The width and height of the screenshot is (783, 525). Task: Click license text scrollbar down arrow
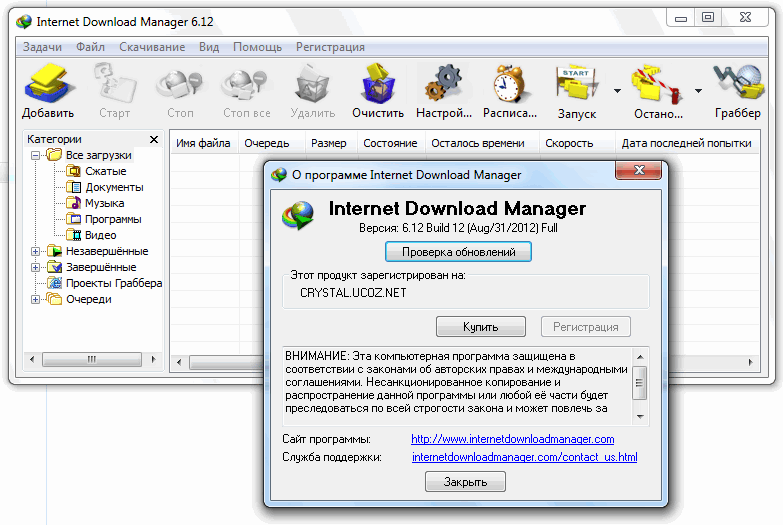point(640,417)
